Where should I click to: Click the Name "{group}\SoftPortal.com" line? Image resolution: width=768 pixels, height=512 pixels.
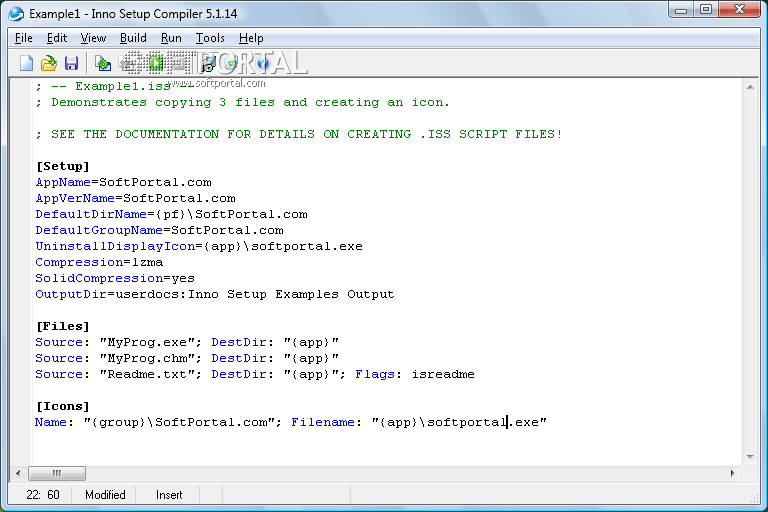291,422
